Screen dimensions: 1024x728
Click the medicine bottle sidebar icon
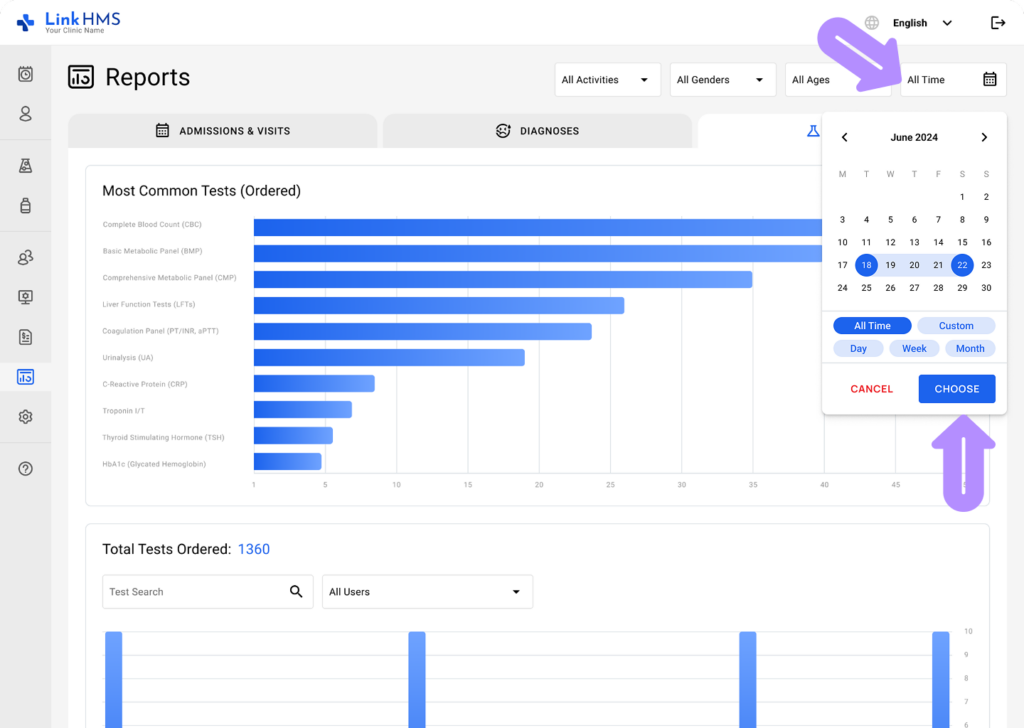(x=25, y=206)
